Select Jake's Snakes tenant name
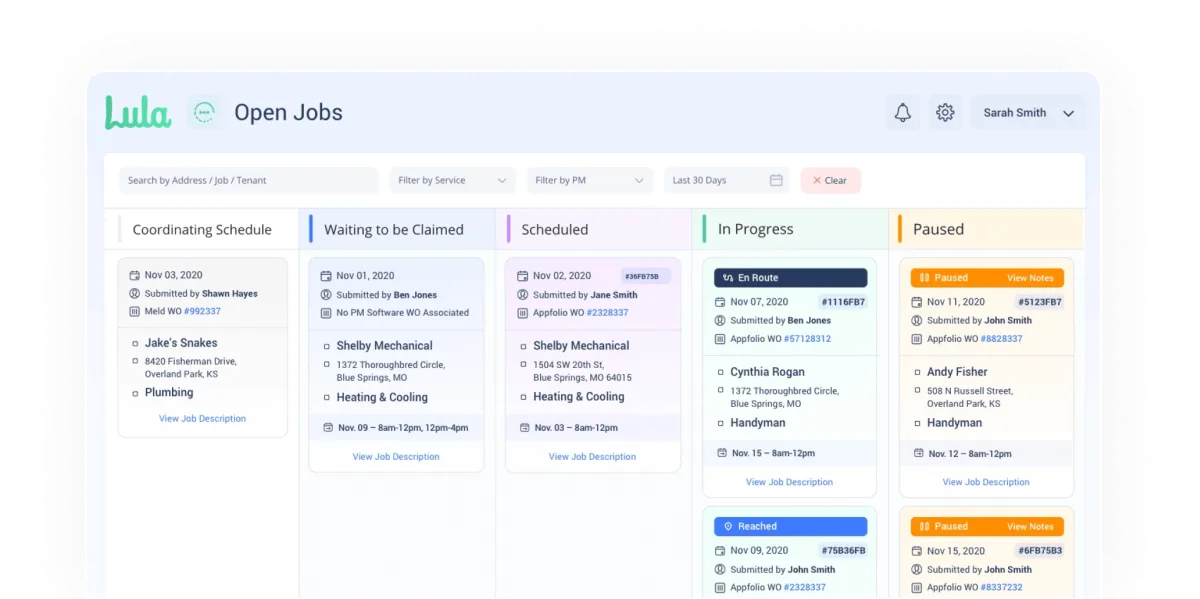Screen dimensions: 1200x599 coord(181,343)
